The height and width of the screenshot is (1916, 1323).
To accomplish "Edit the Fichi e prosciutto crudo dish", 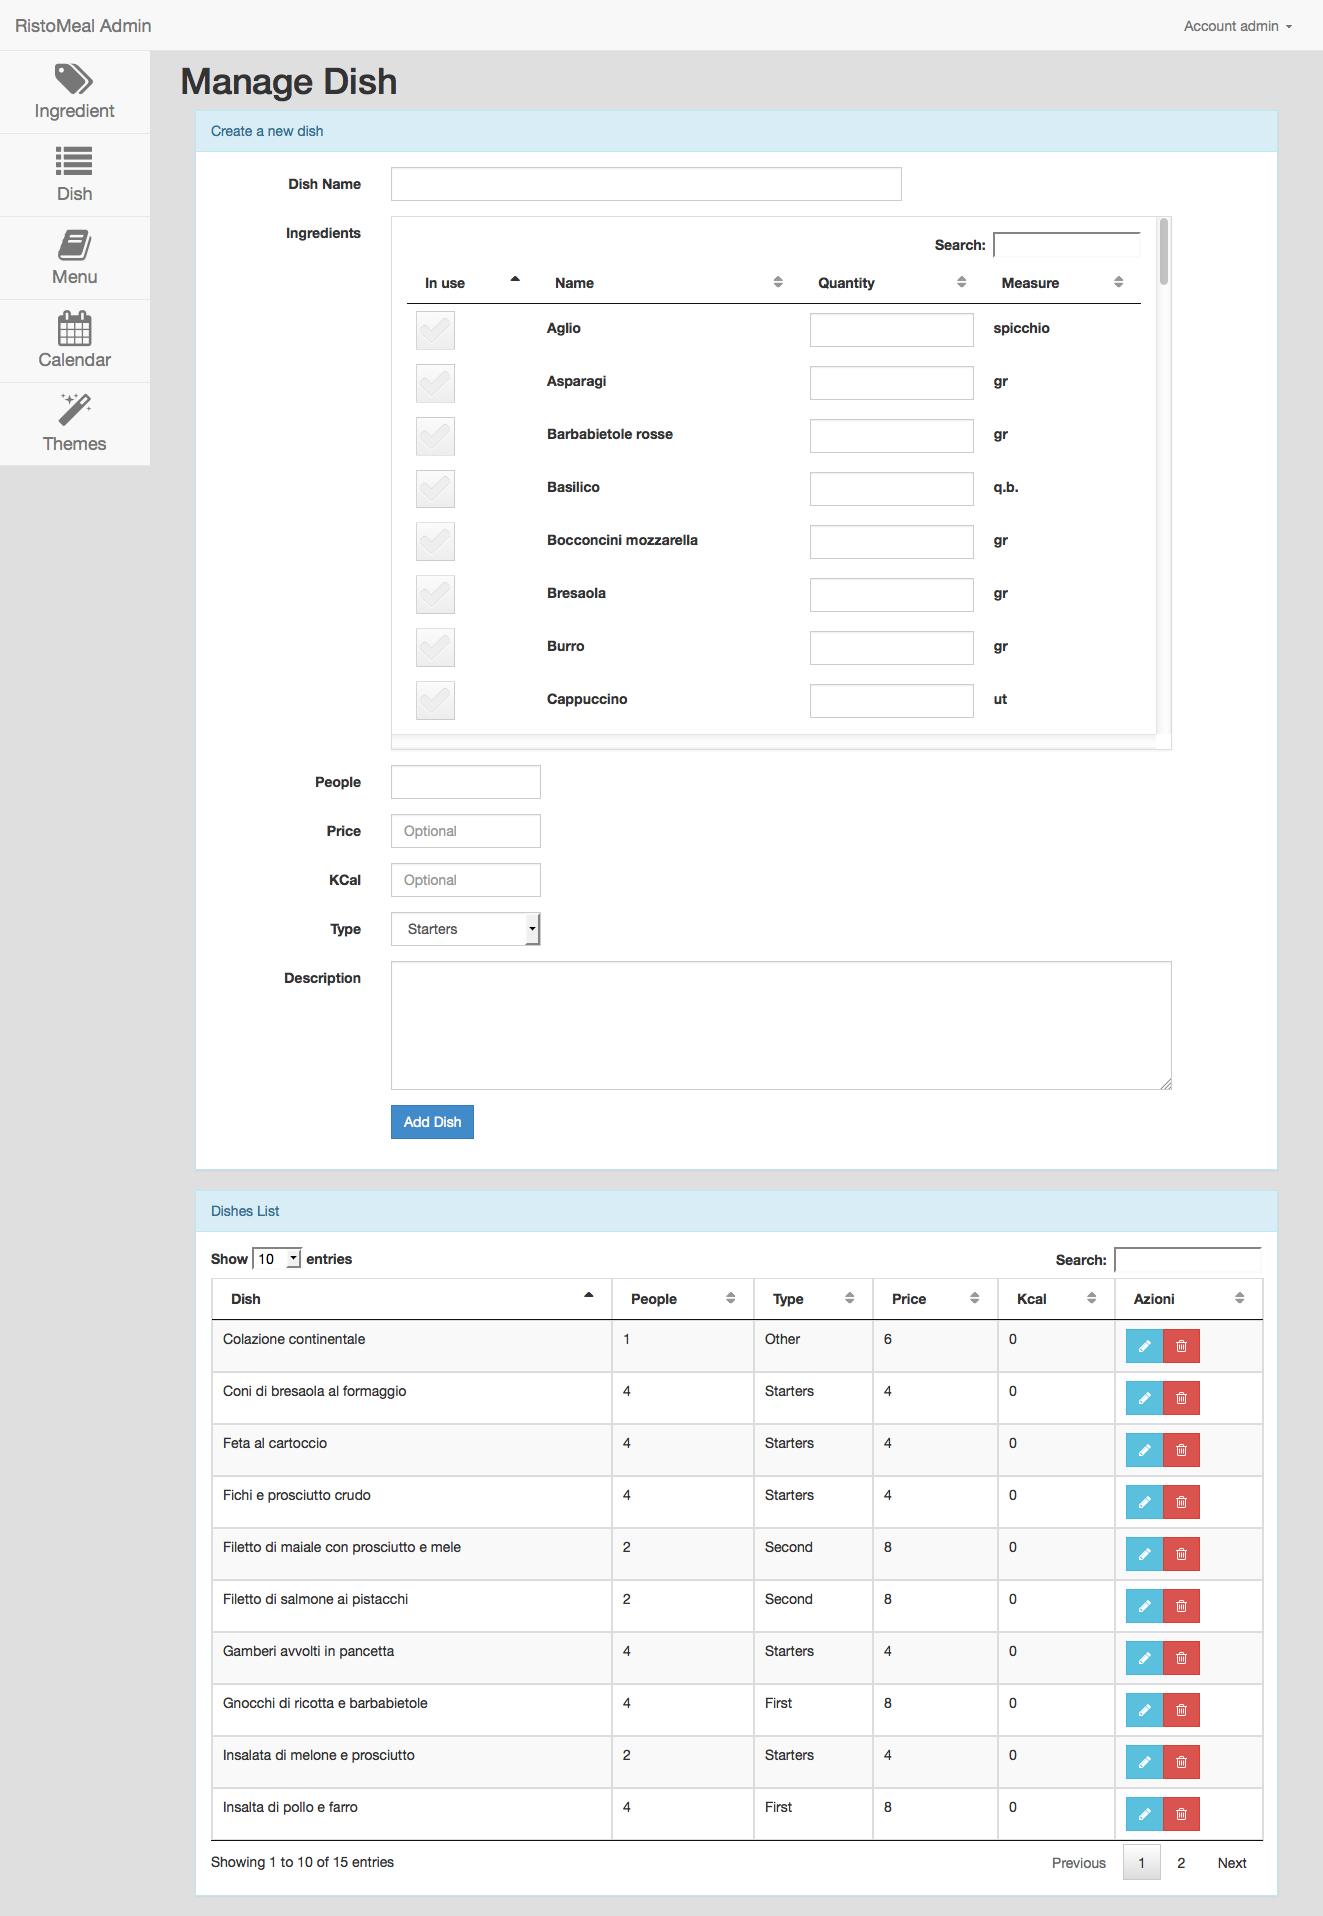I will [x=1144, y=1502].
